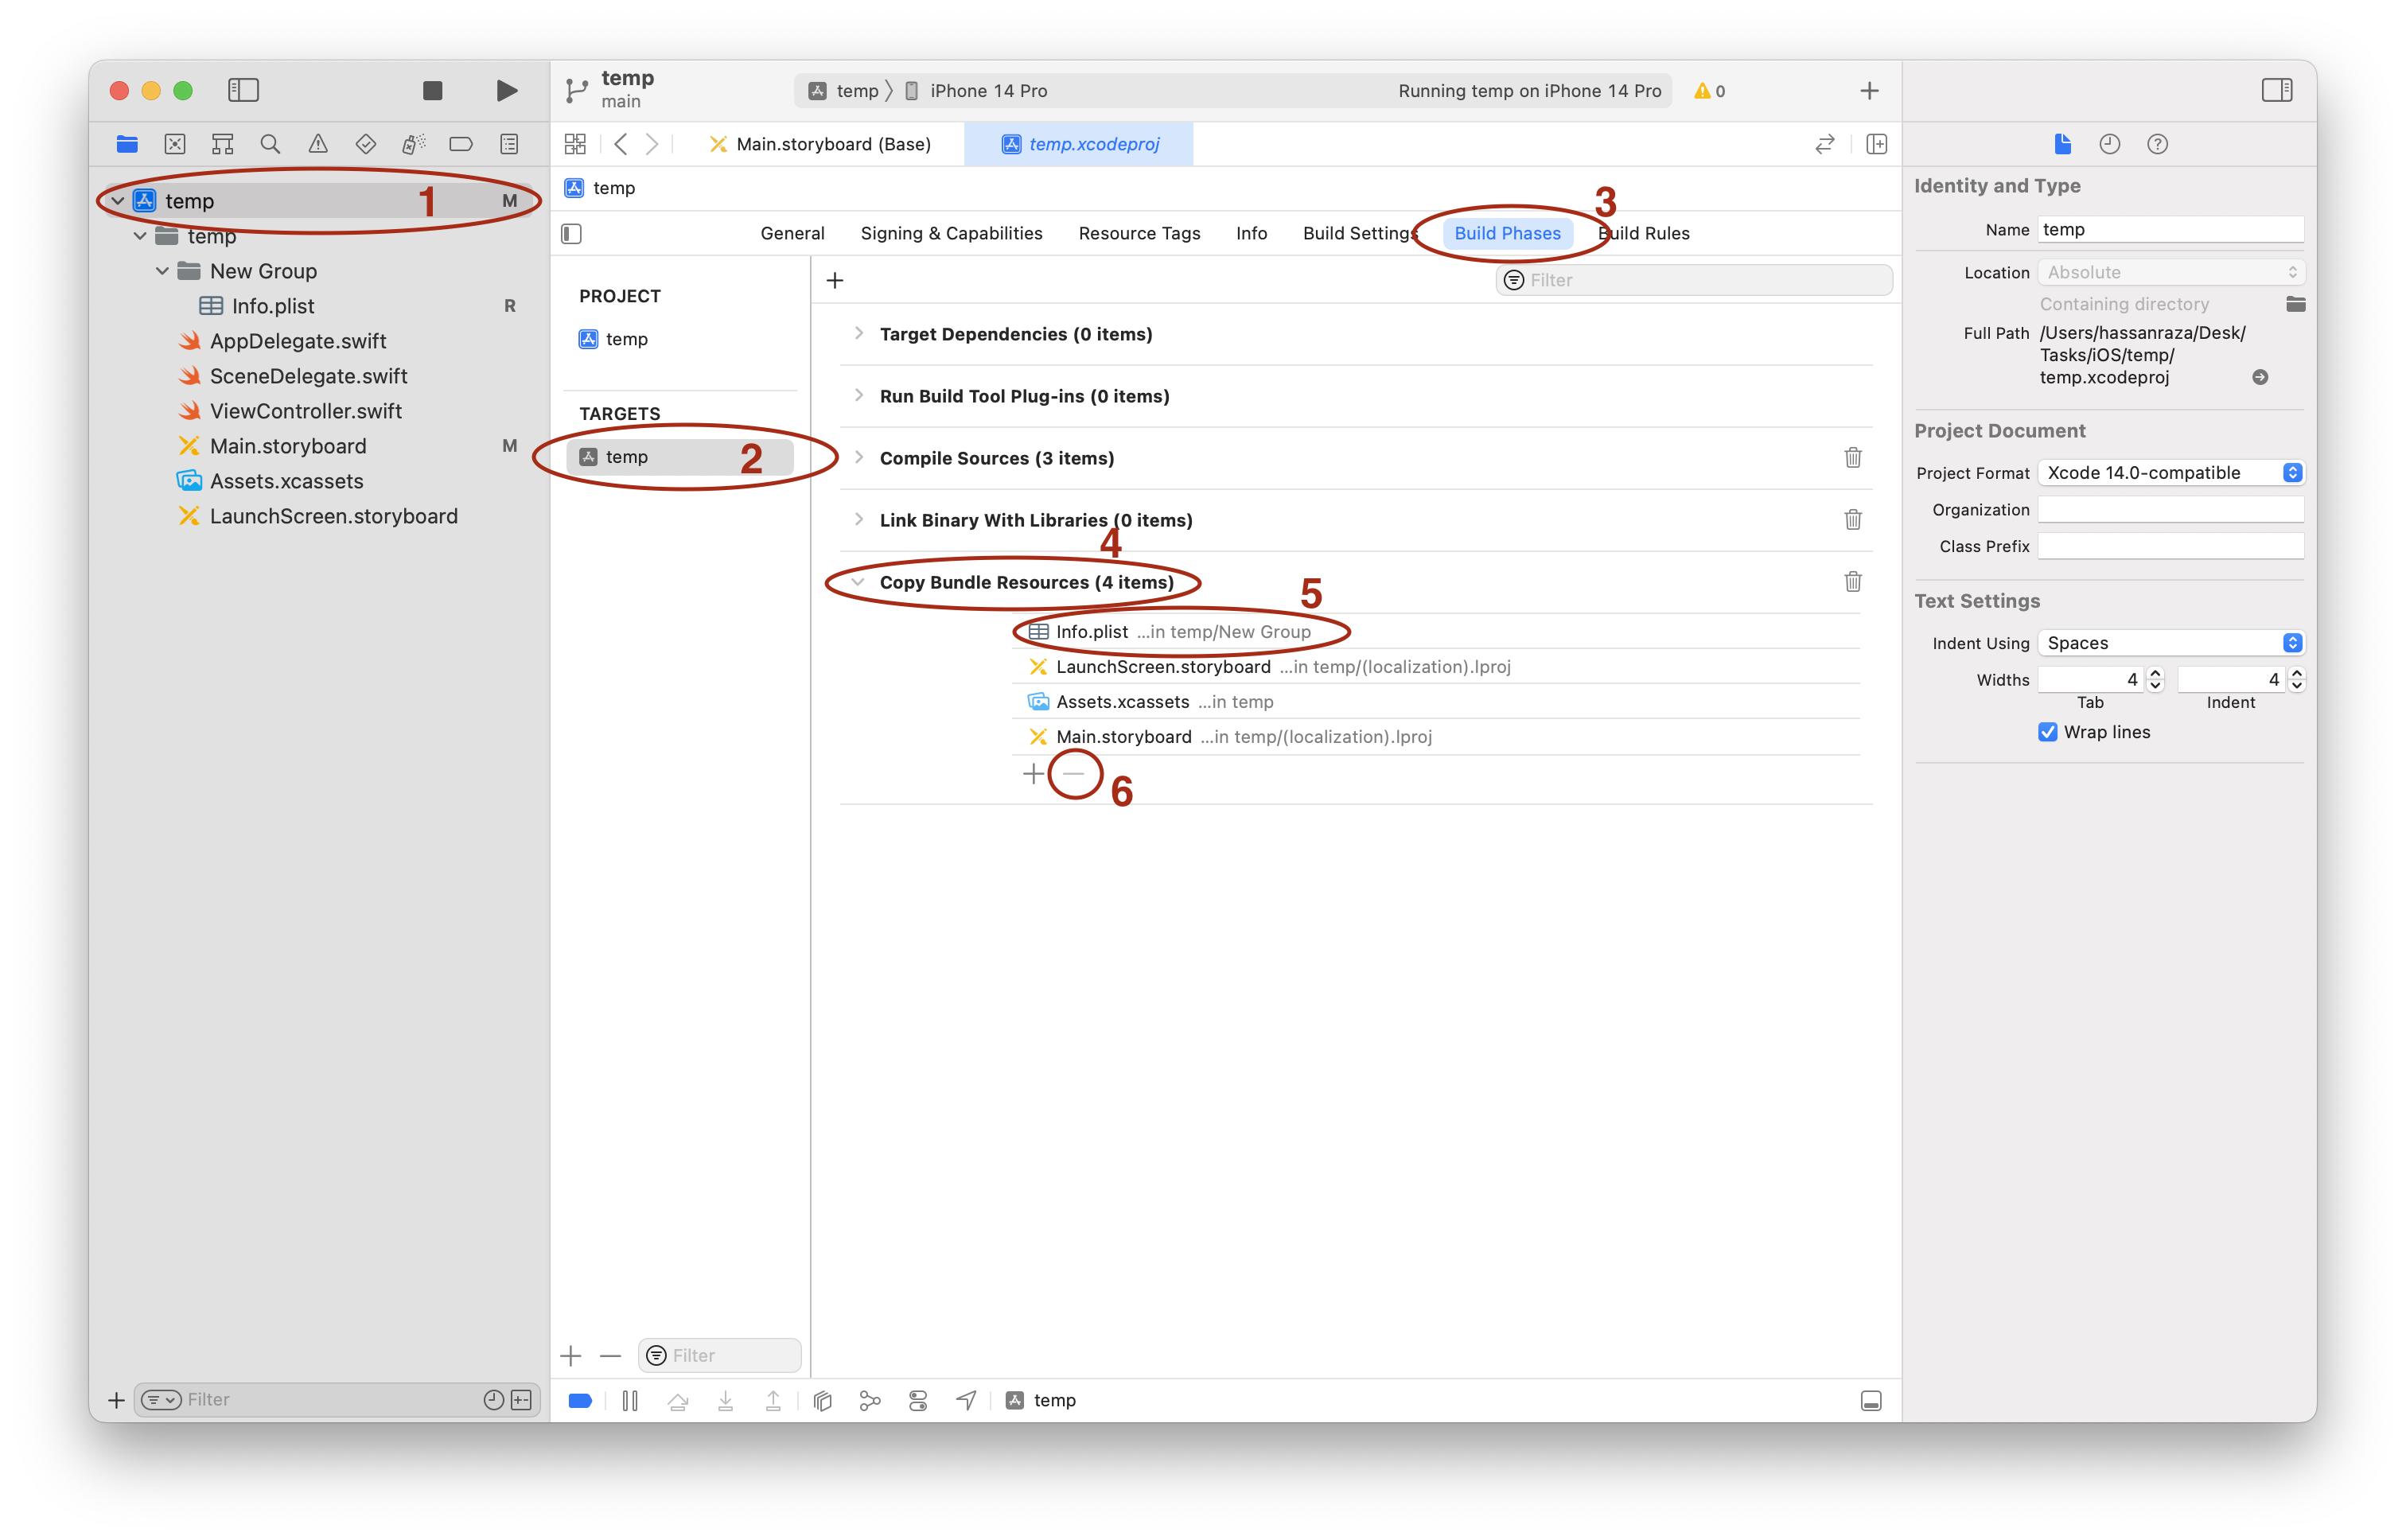
Task: Open the Project Format dropdown
Action: [x=2170, y=473]
